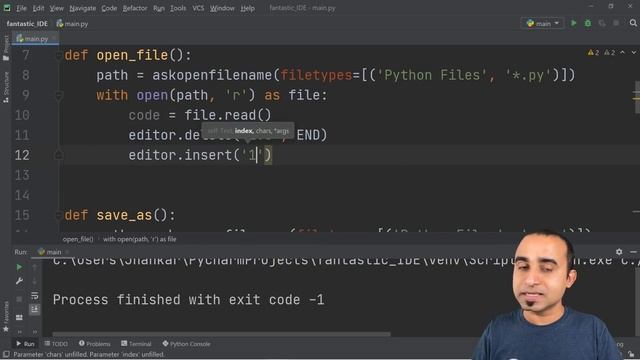Viewport: 640px width, 360px height.
Task: Click the fold-end marker at line 12
Action: coord(59,155)
